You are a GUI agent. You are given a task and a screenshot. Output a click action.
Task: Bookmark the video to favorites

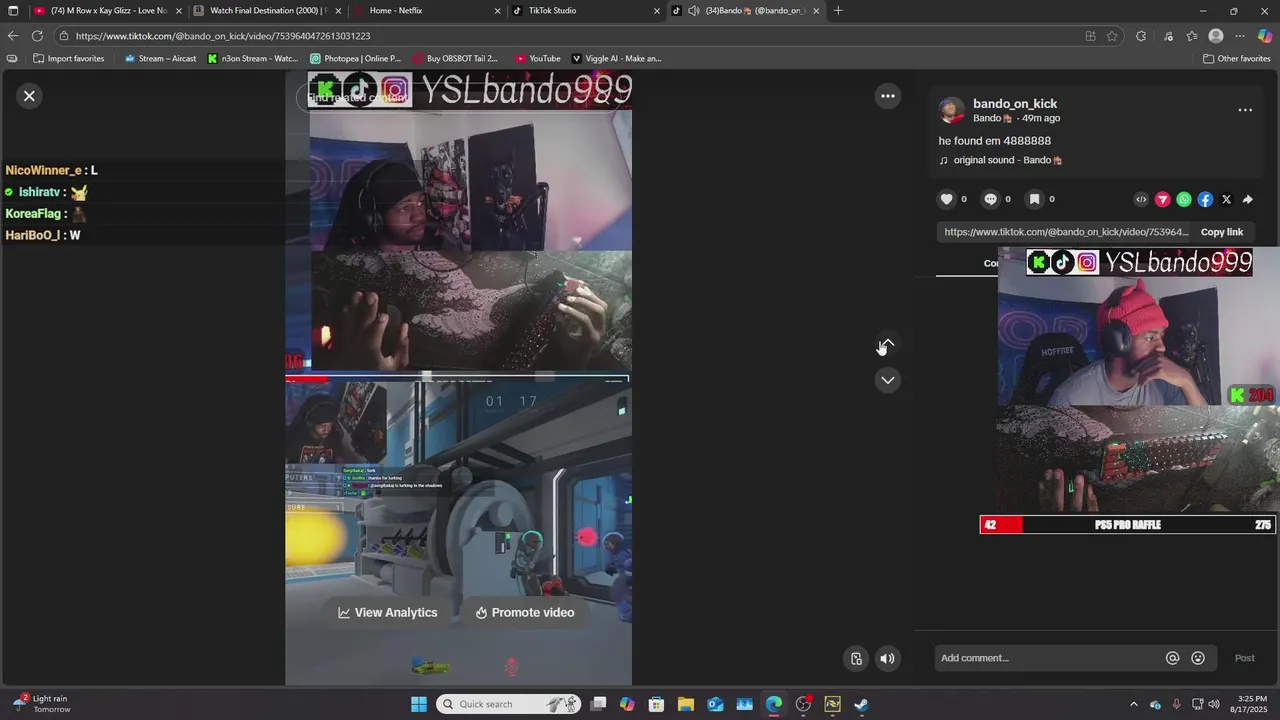(x=1034, y=199)
